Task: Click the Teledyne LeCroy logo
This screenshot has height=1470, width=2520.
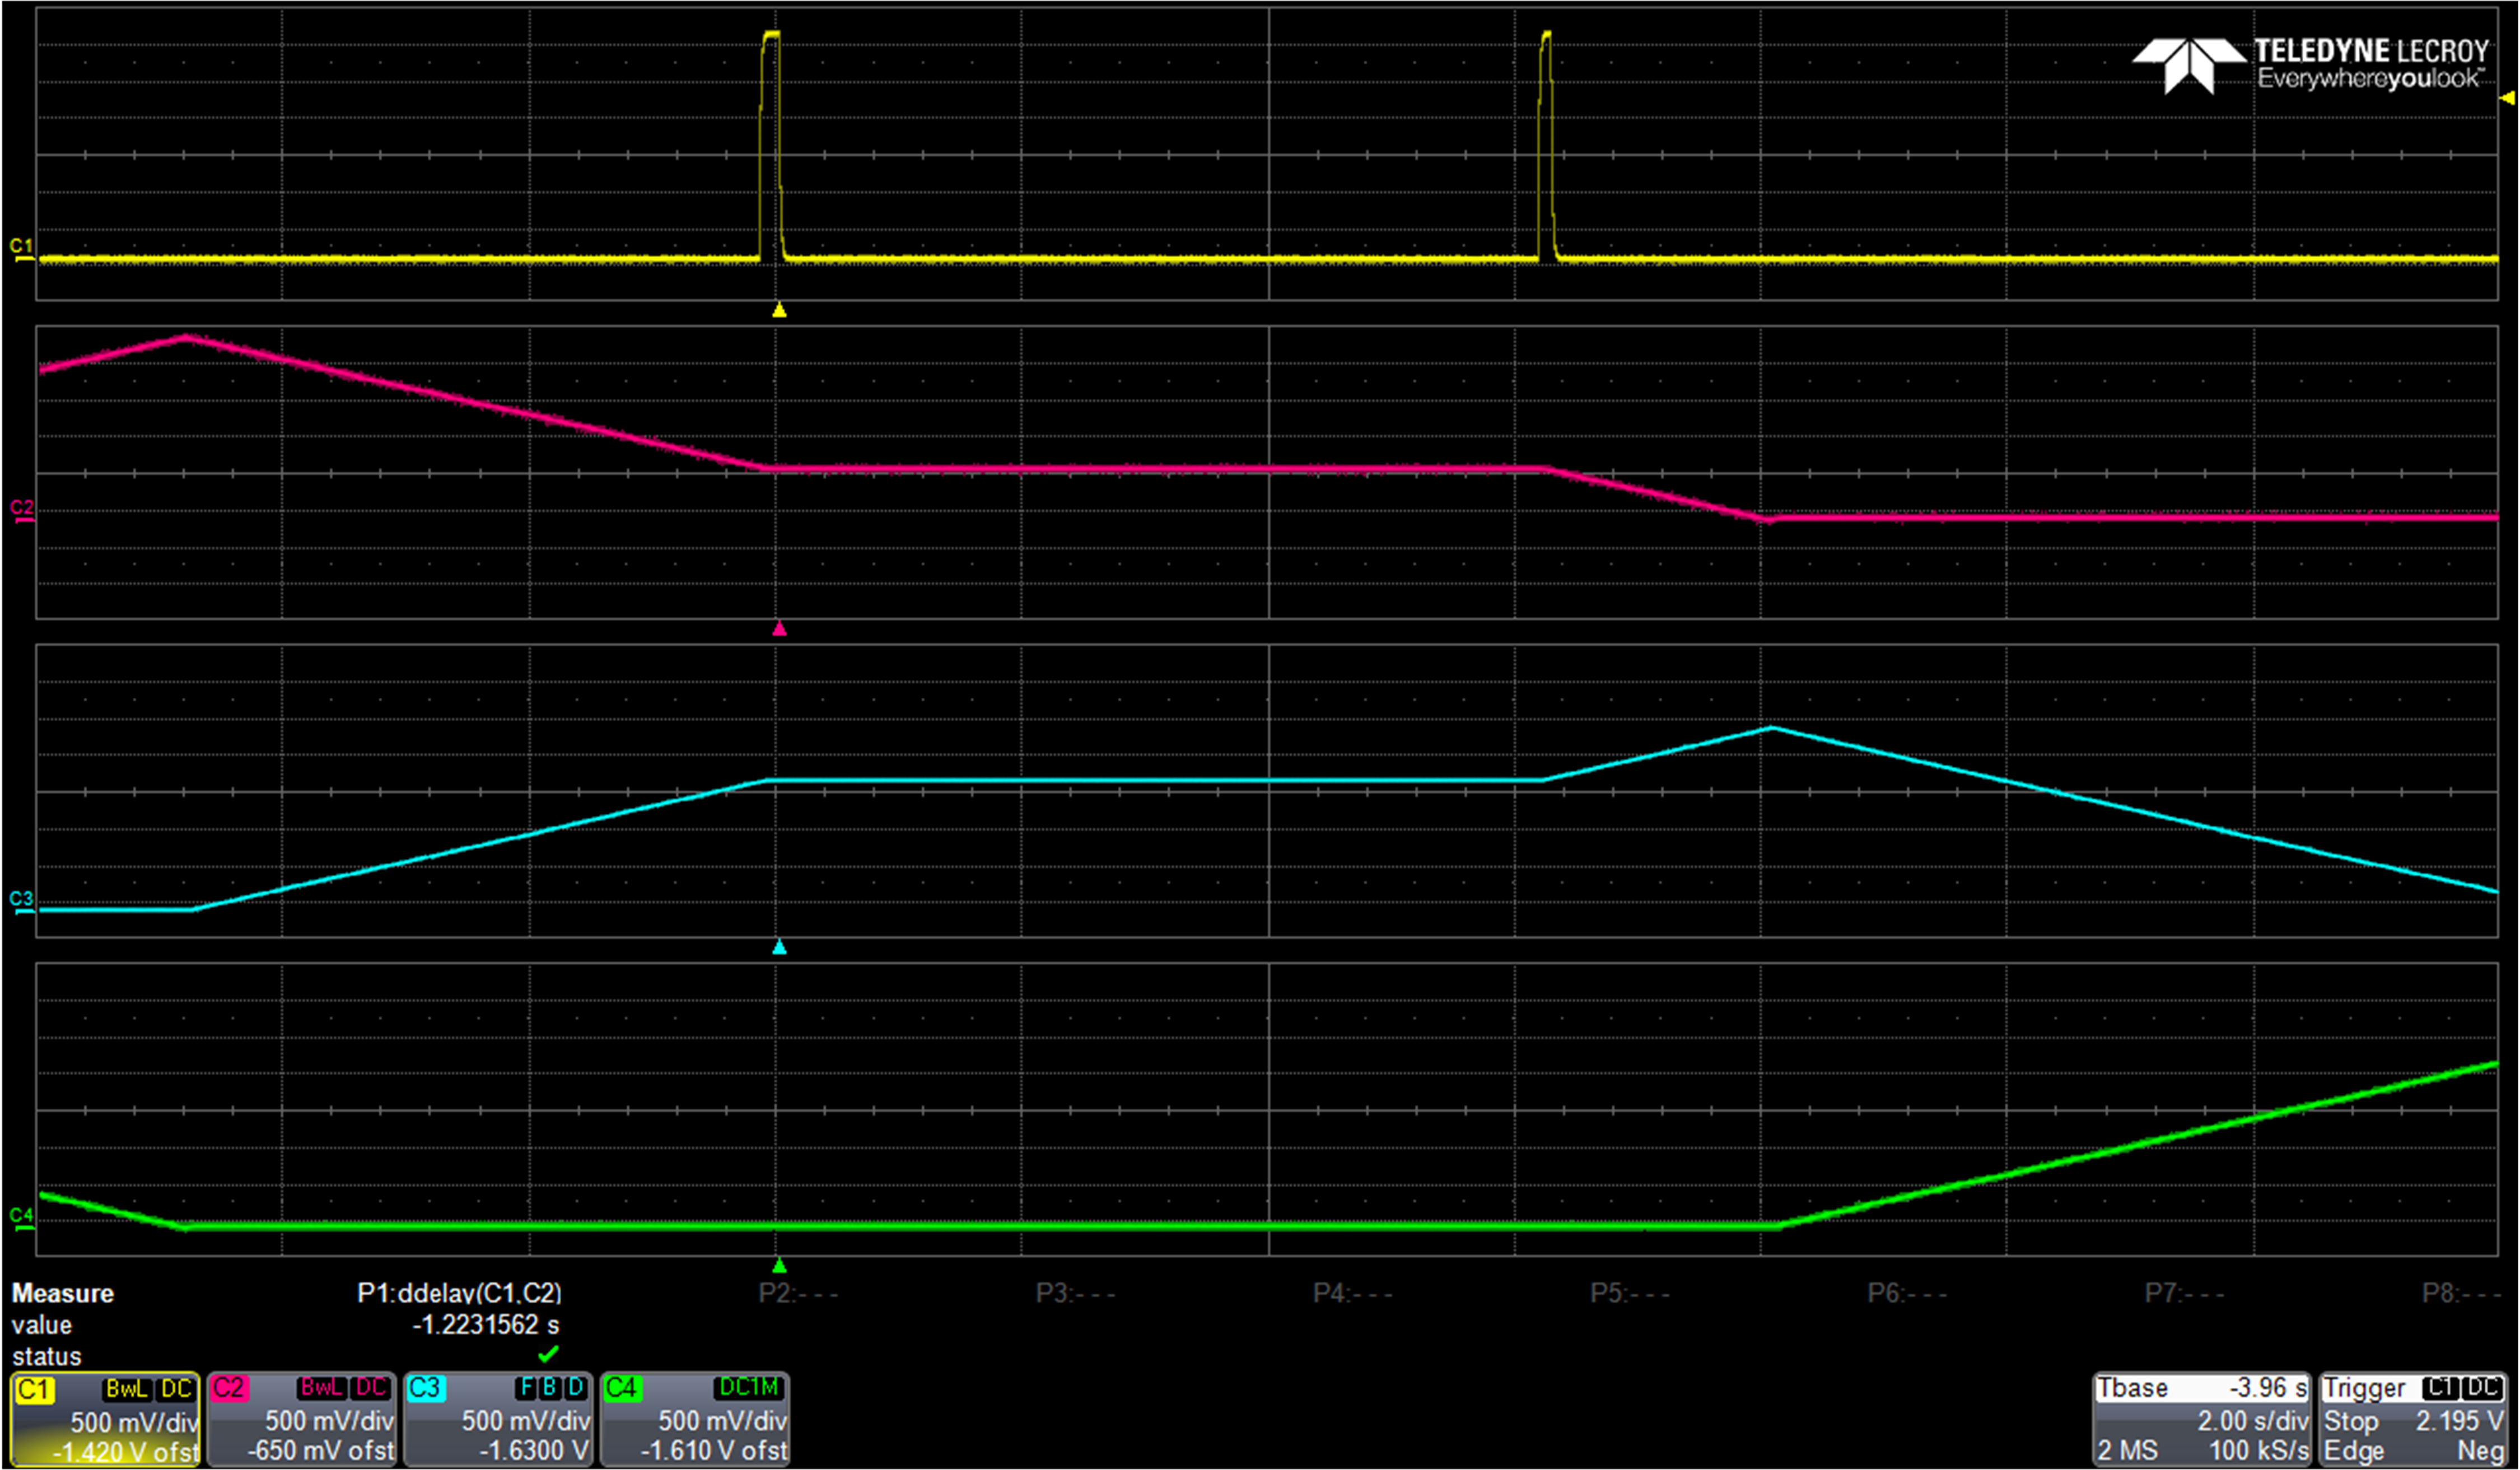Action: [2309, 65]
